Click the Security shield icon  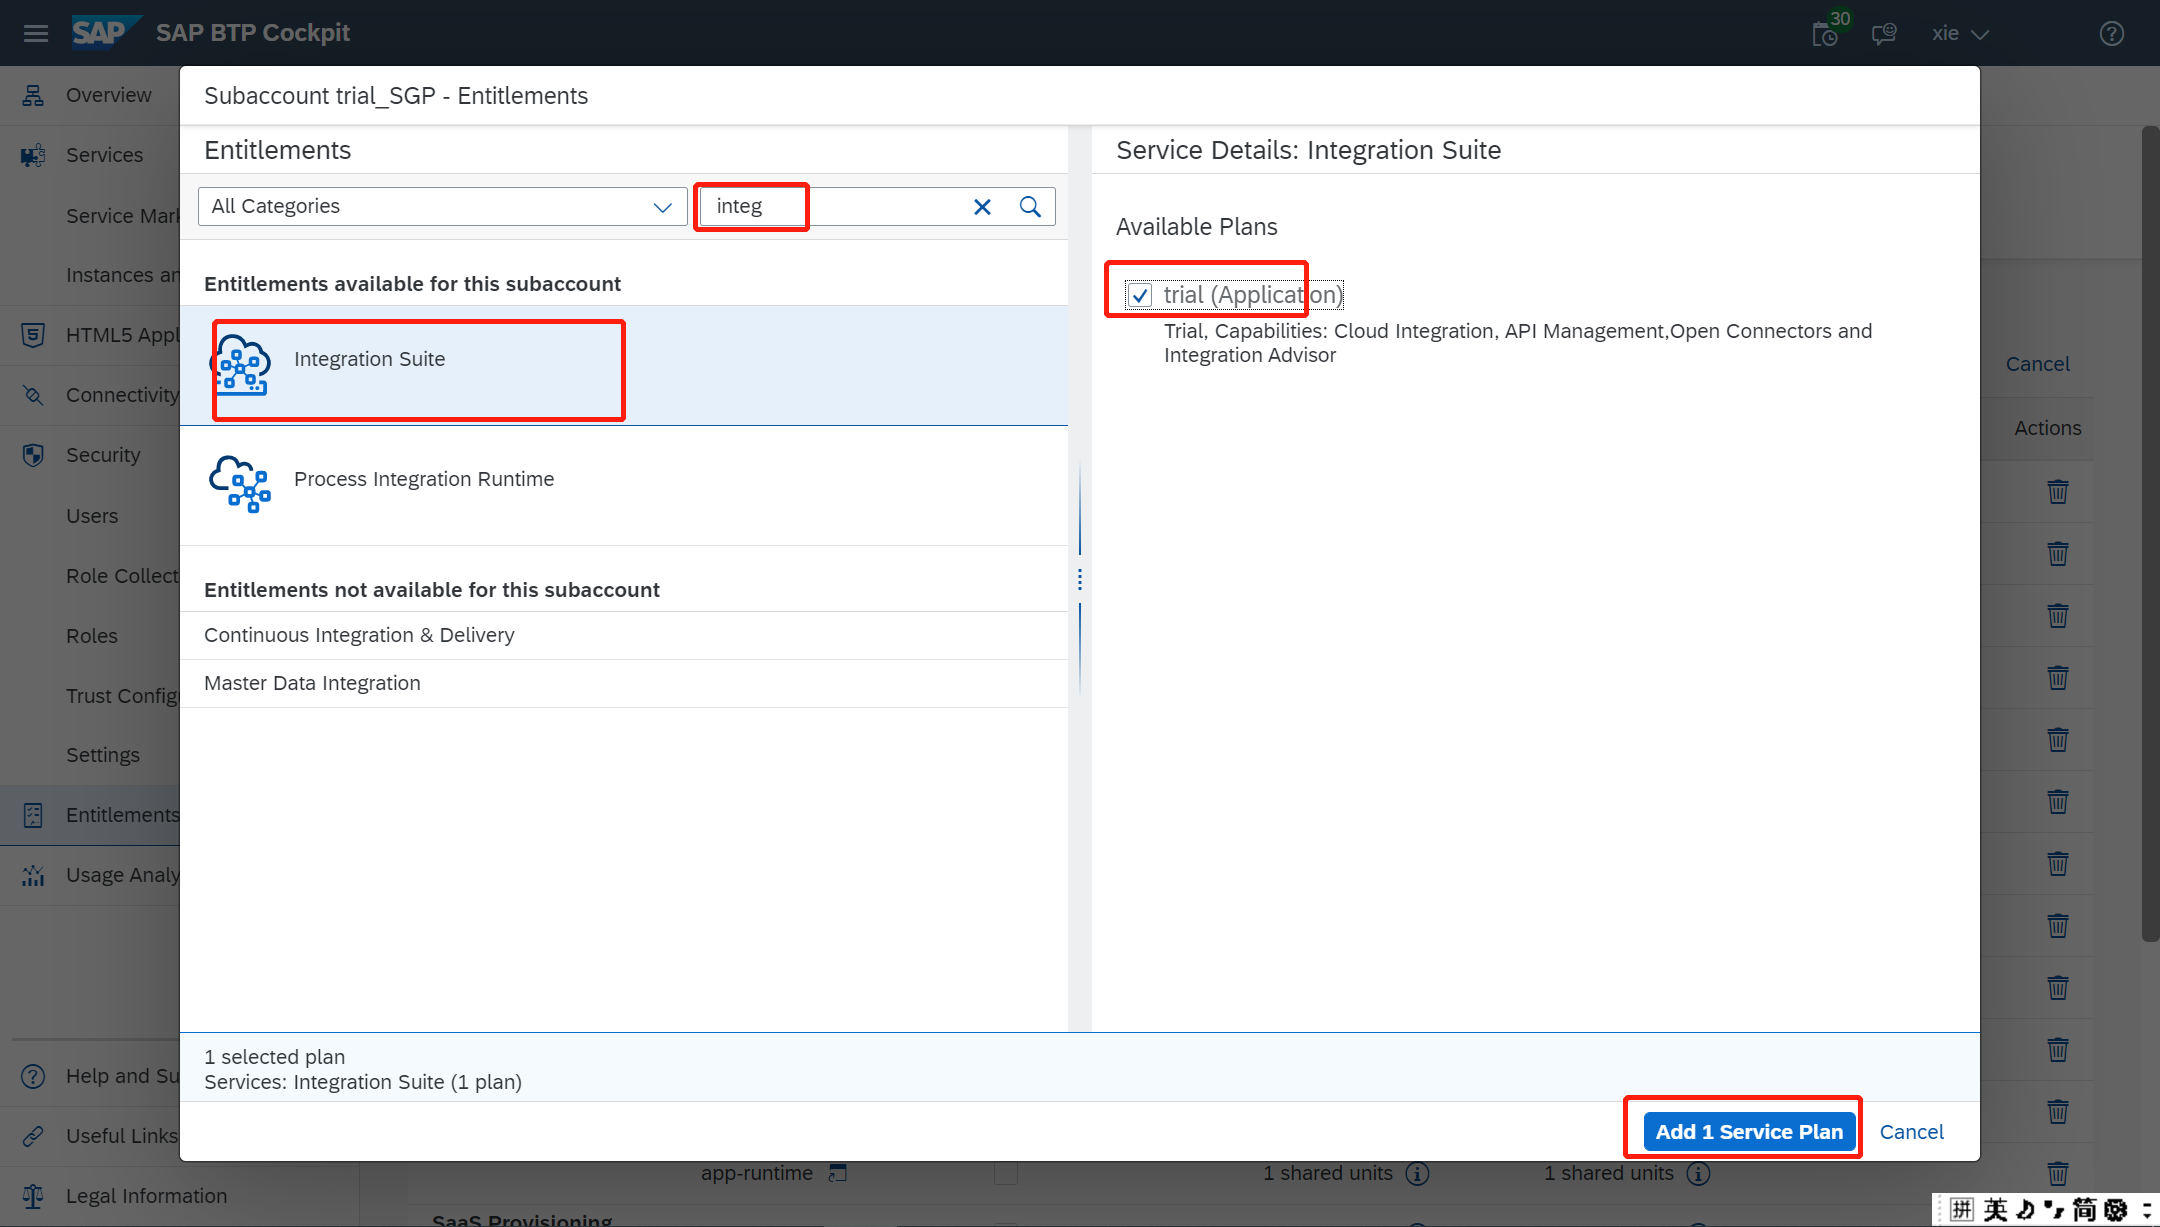click(33, 455)
